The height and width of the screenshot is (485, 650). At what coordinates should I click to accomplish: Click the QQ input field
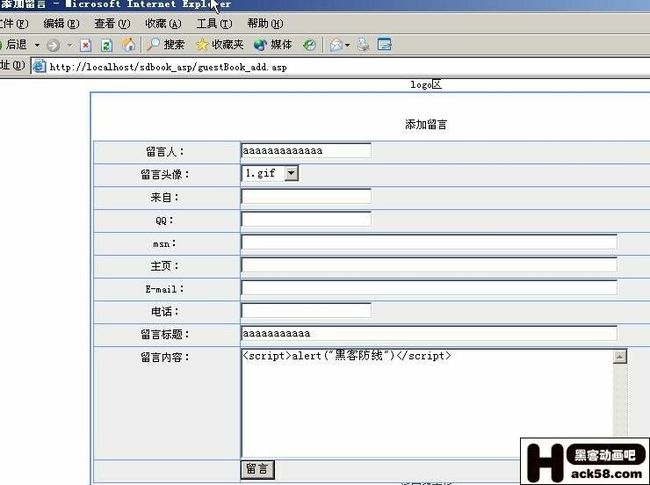point(306,219)
